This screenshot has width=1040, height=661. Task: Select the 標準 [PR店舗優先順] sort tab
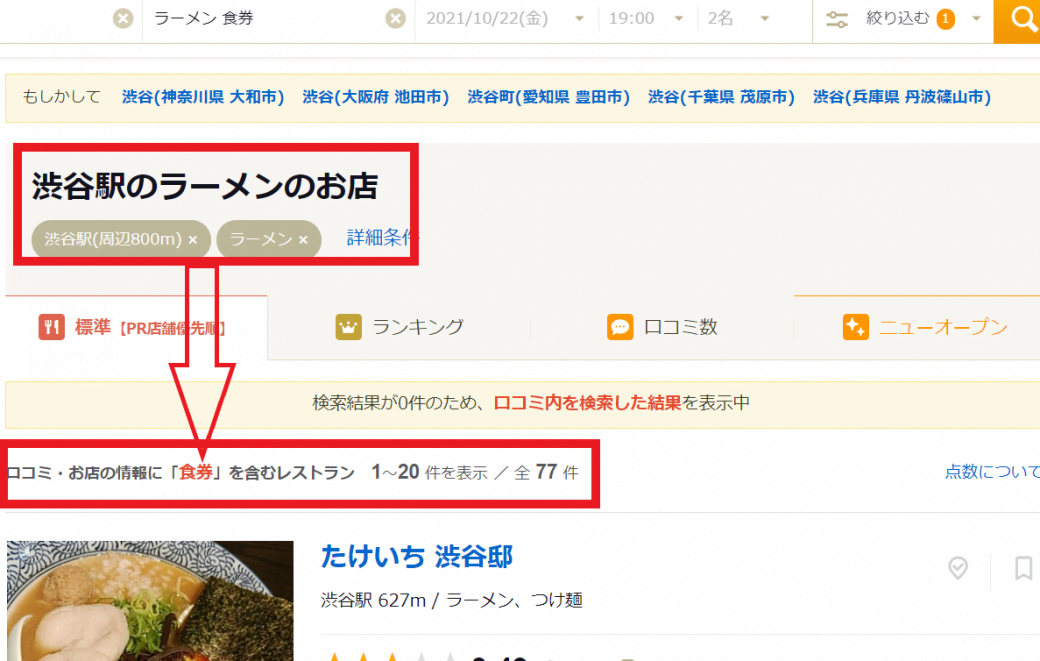pos(136,327)
